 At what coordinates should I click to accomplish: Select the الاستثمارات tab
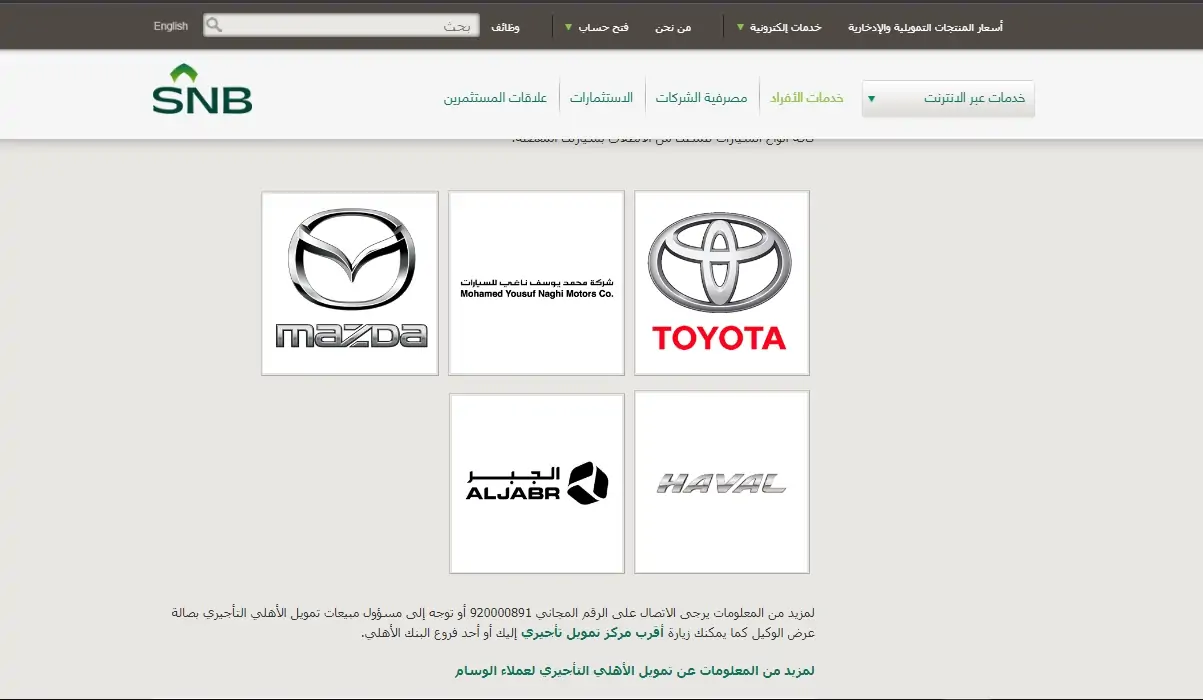602,98
